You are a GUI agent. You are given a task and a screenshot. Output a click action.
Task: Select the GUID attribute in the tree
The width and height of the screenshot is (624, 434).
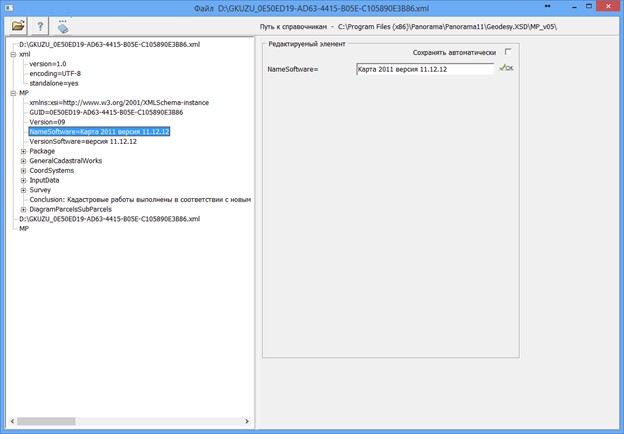tap(105, 113)
